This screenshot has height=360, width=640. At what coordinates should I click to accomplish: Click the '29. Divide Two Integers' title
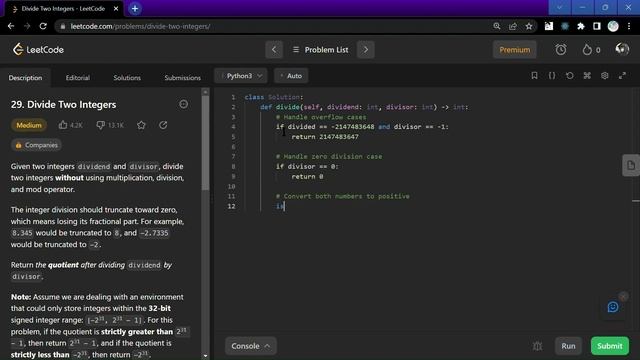pos(64,104)
